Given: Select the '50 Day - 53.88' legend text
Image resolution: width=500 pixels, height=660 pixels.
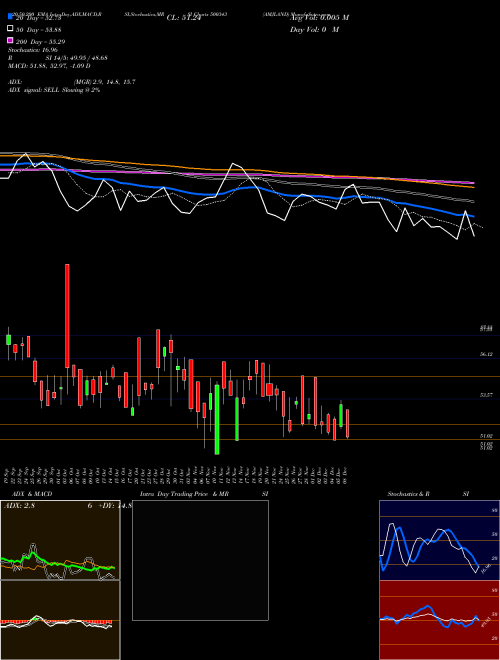Looking at the screenshot, I should tap(39, 29).
